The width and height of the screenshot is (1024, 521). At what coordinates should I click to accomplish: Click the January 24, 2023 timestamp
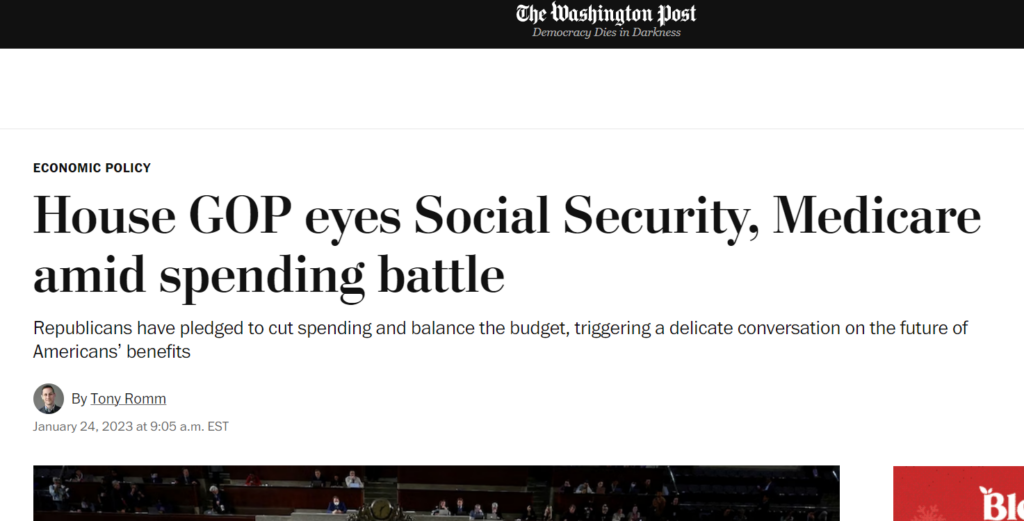pyautogui.click(x=131, y=426)
